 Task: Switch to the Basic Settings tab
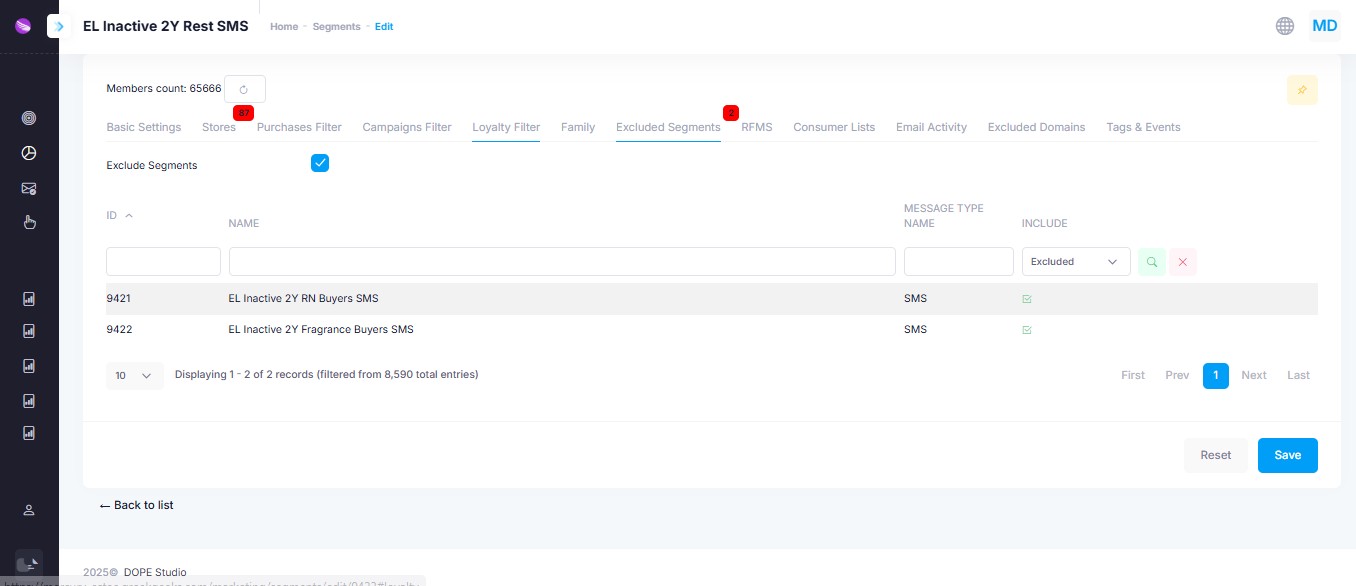pyautogui.click(x=144, y=127)
